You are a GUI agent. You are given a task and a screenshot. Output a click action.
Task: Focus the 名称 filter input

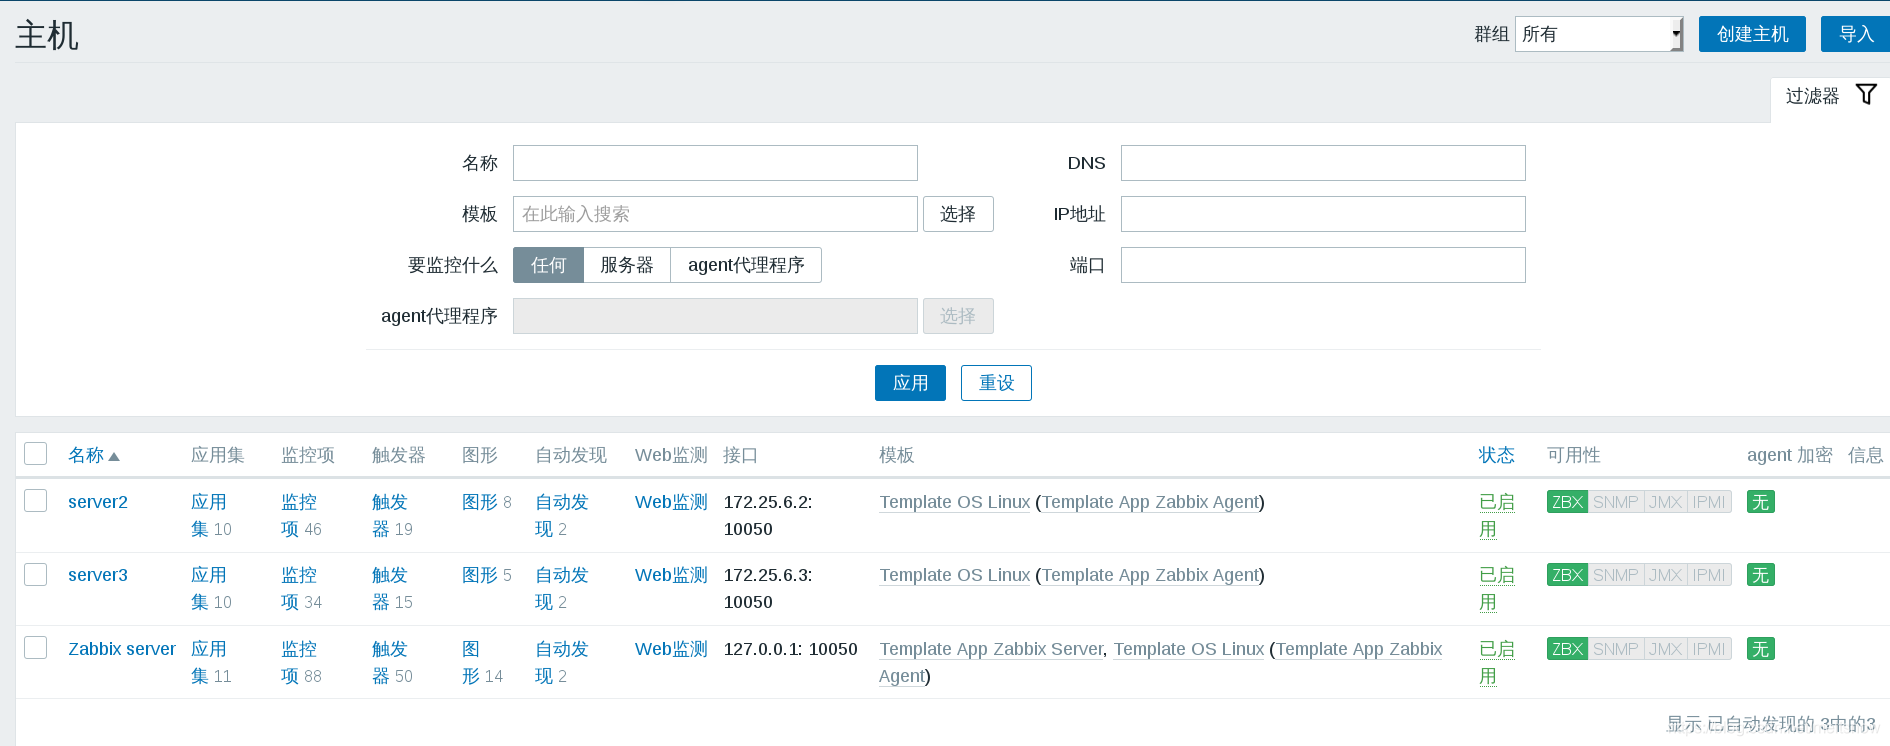715,163
